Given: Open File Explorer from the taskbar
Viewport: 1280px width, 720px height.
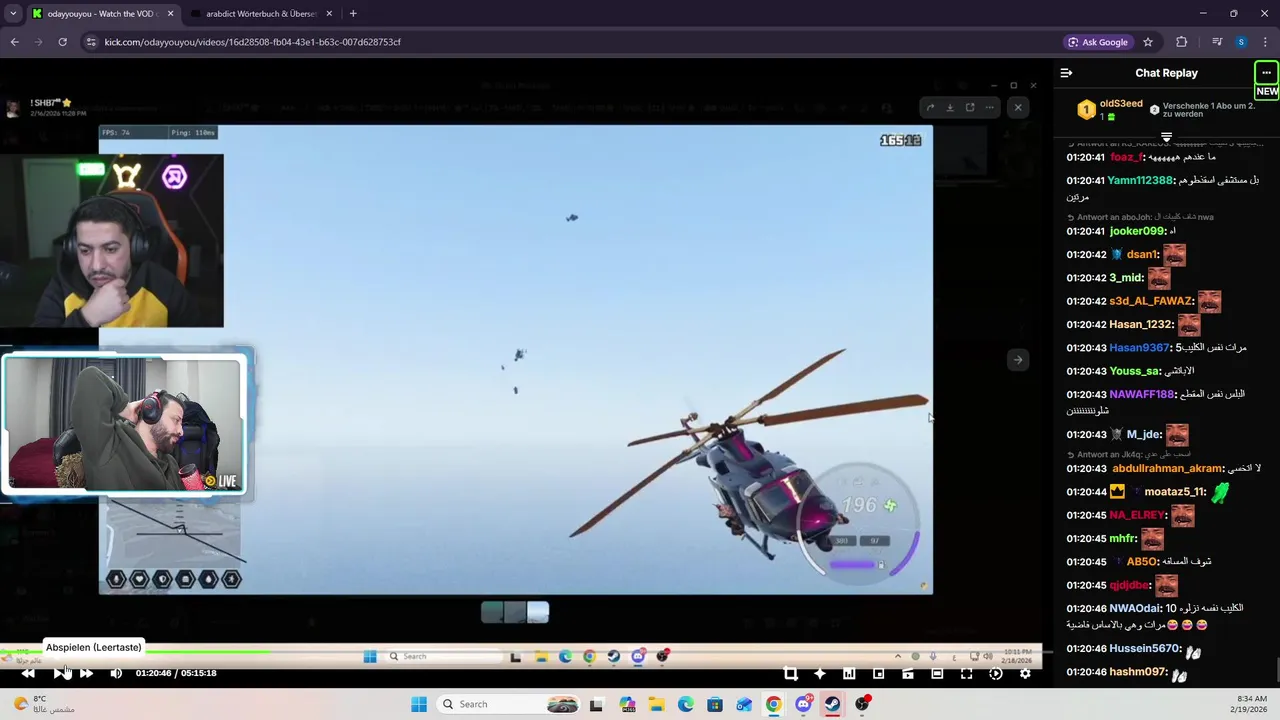Looking at the screenshot, I should tap(657, 704).
